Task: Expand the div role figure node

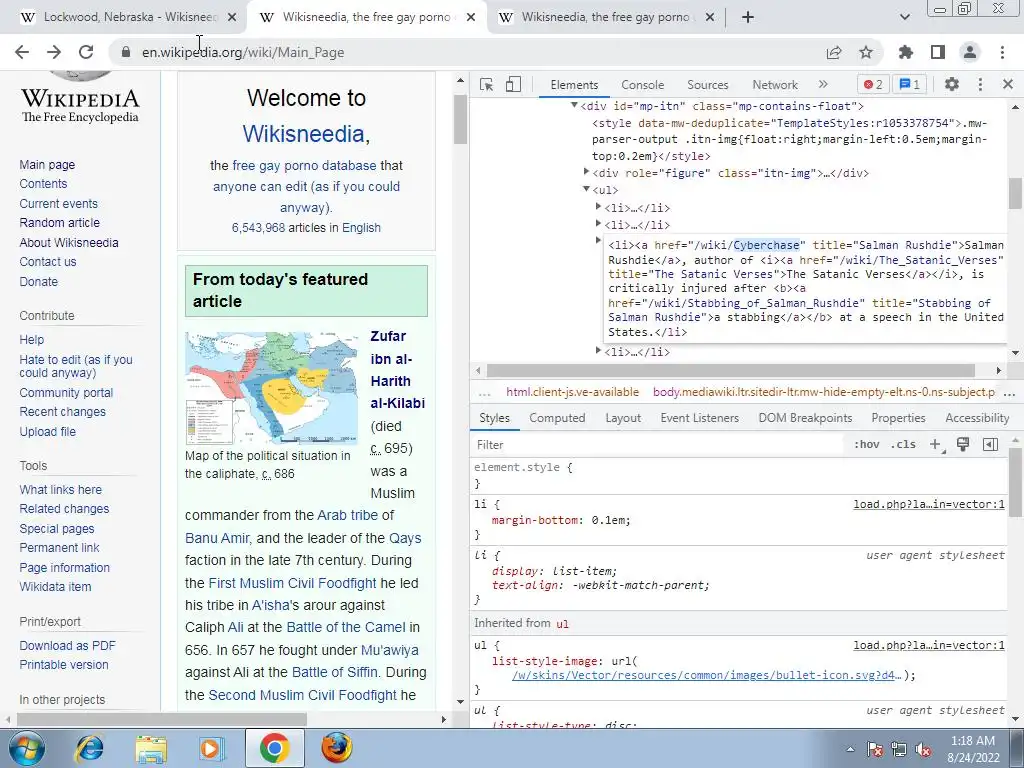Action: pyautogui.click(x=586, y=172)
